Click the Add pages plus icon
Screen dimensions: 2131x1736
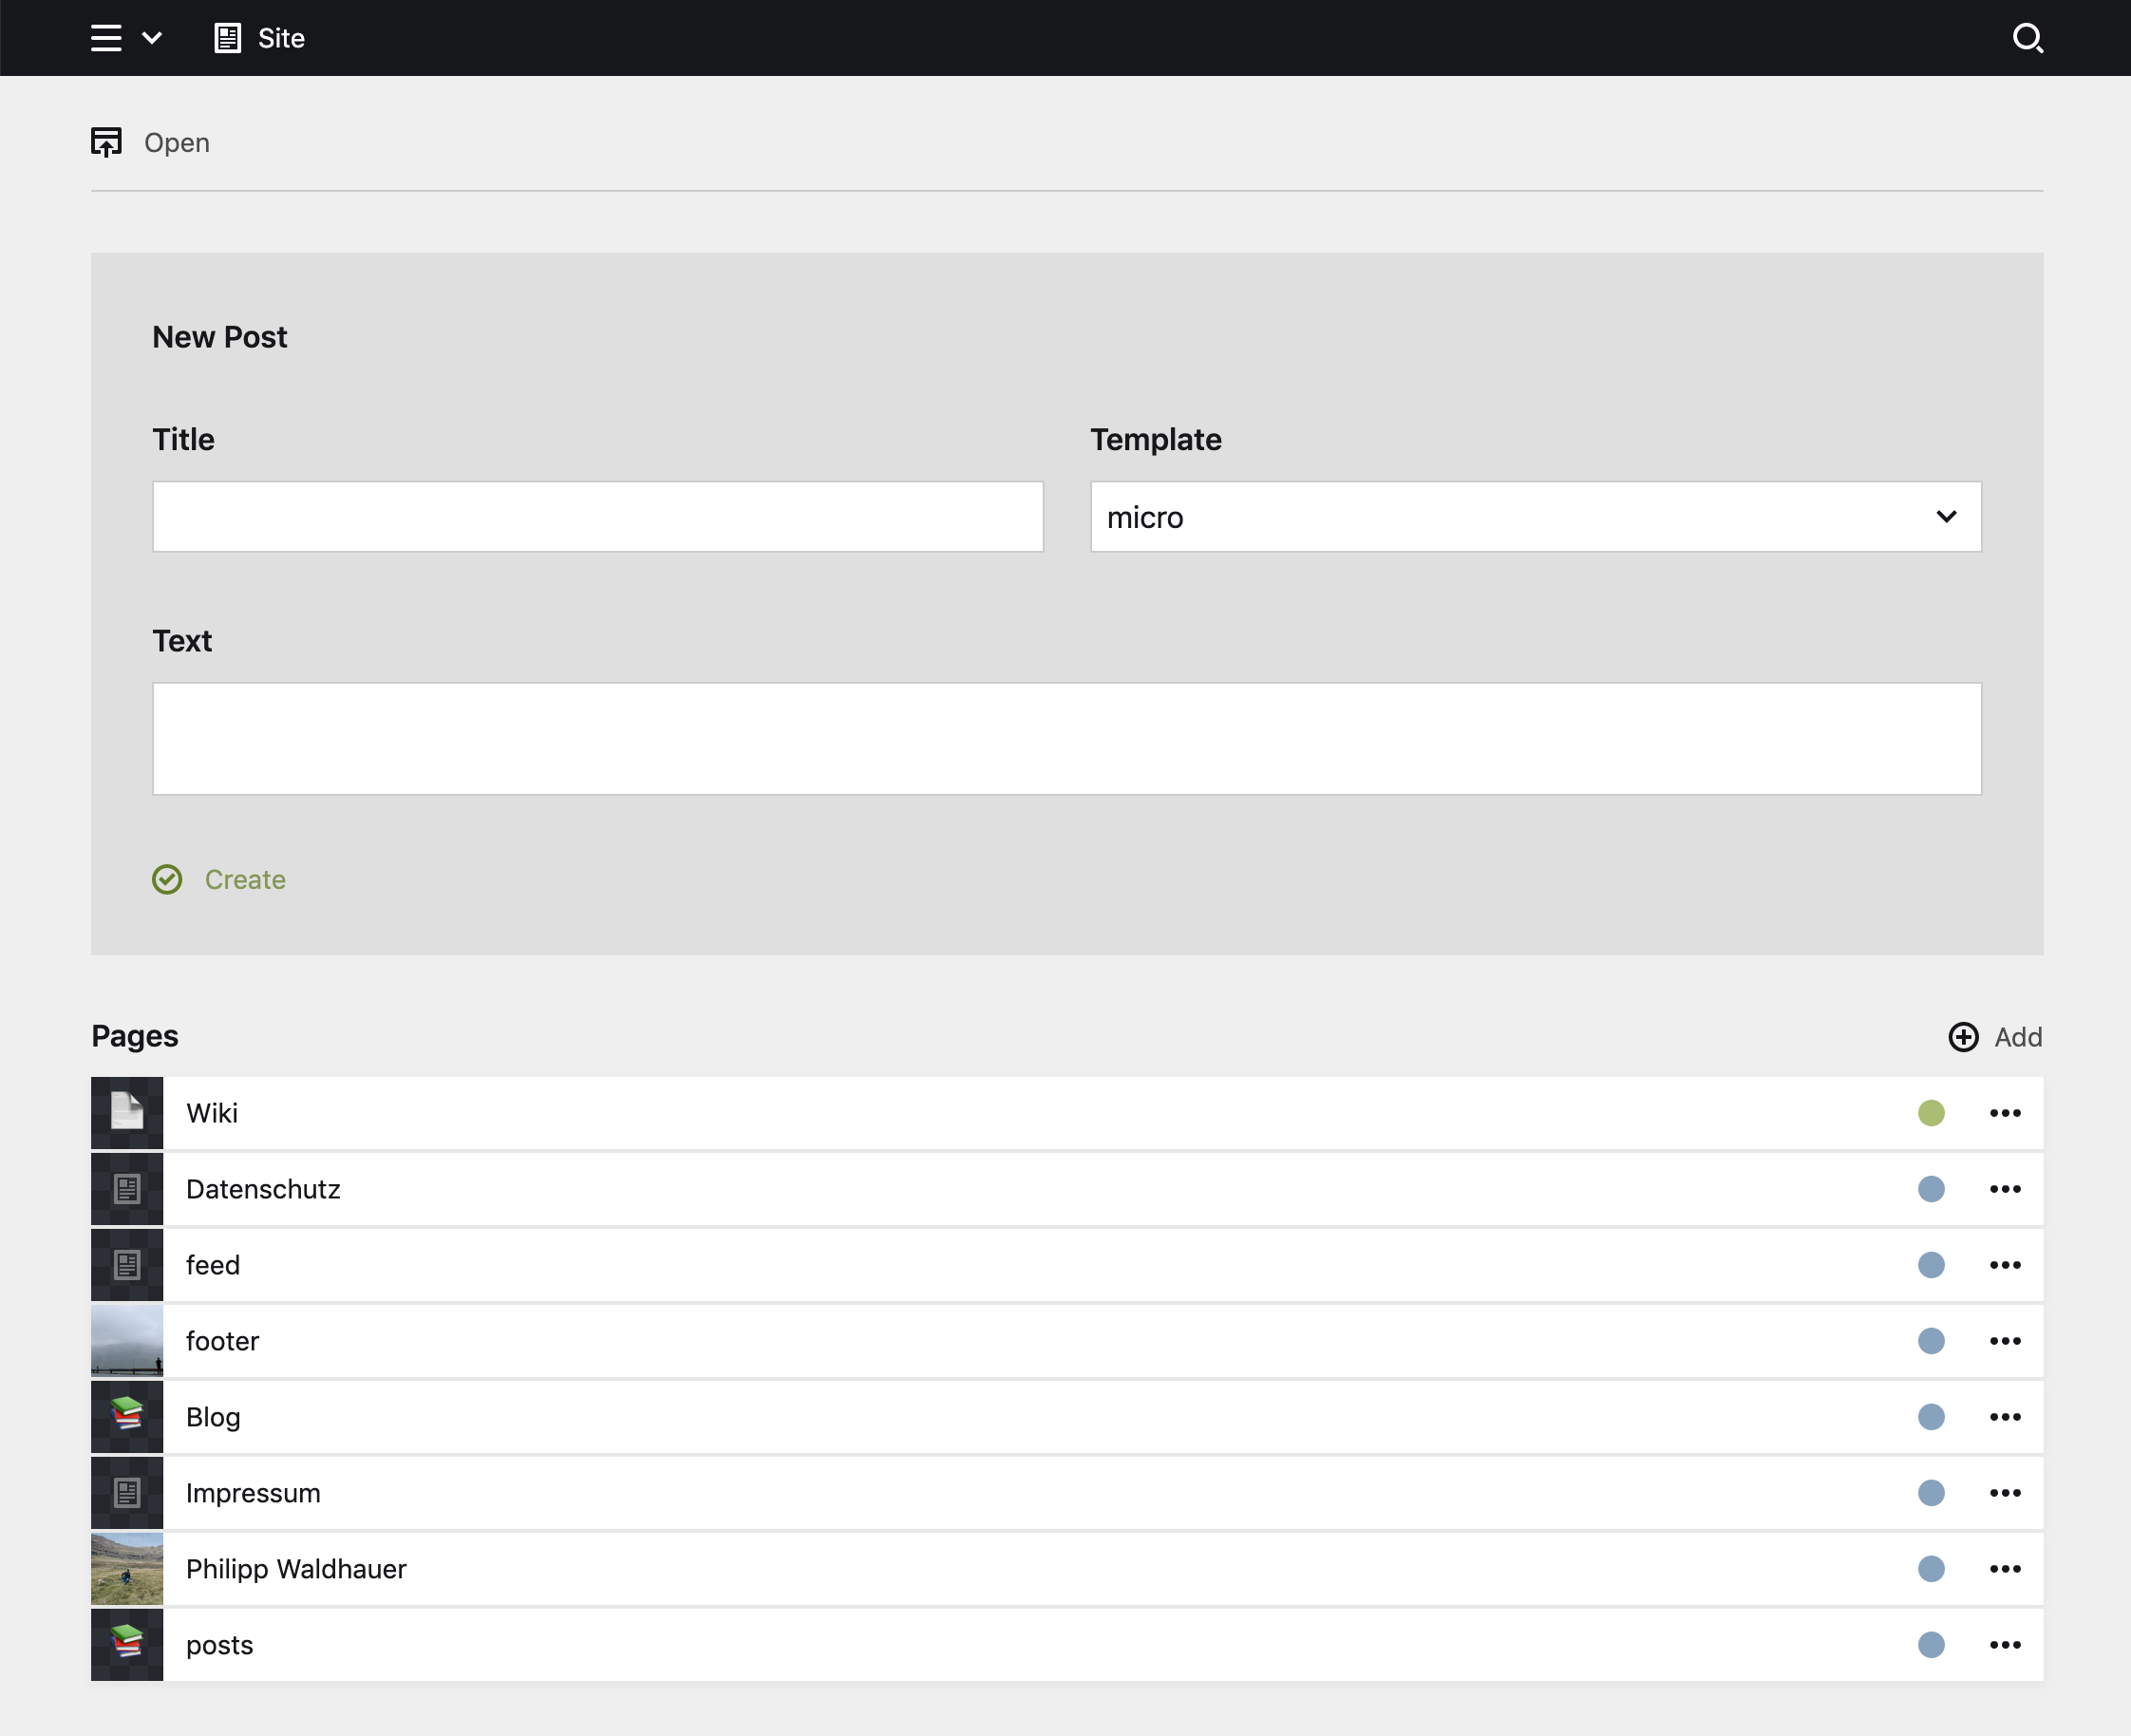[1963, 1037]
